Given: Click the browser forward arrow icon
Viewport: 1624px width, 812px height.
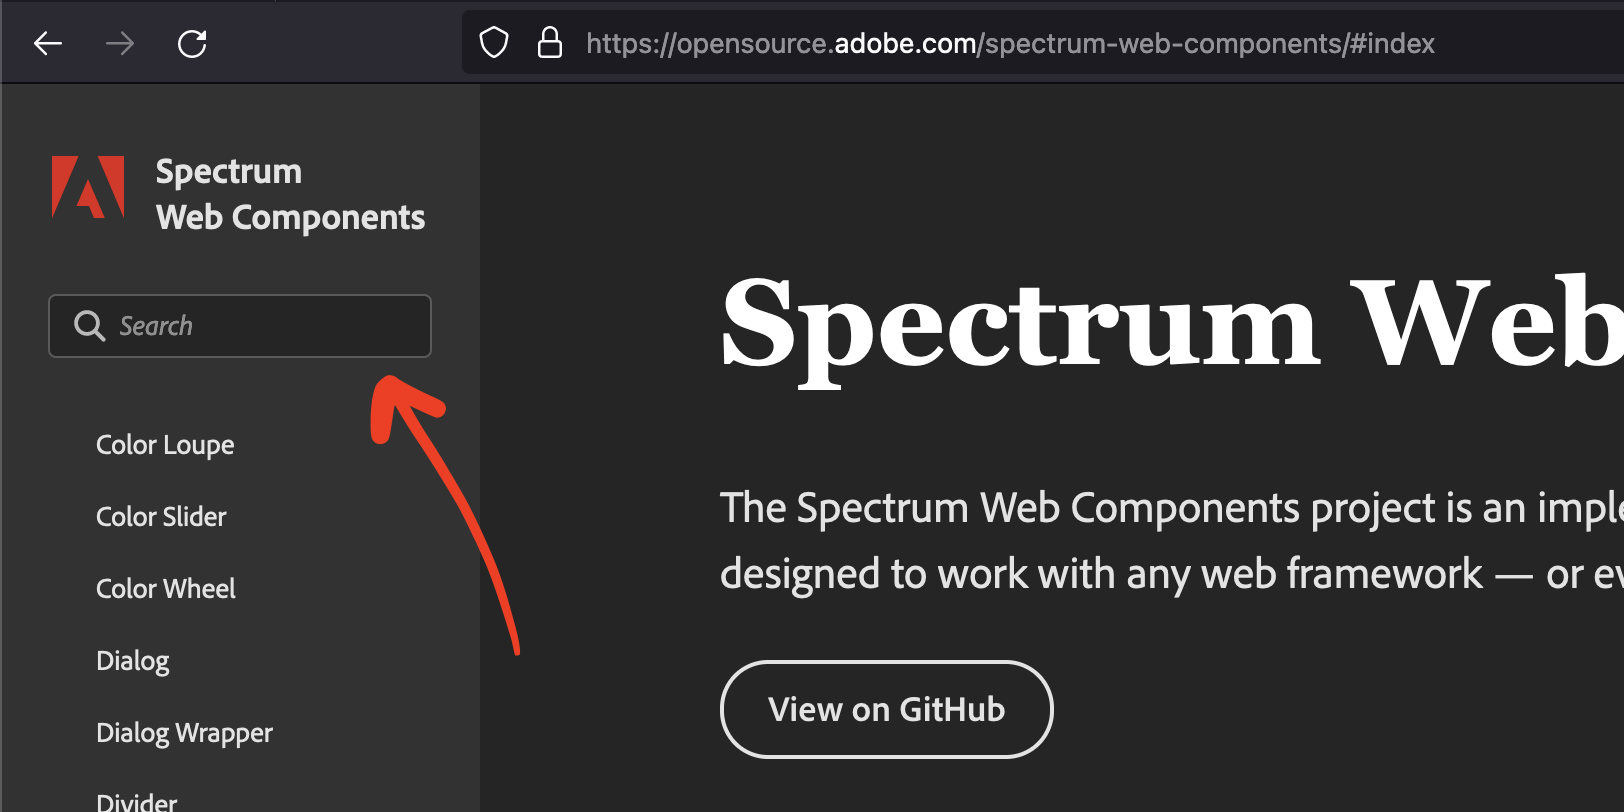Looking at the screenshot, I should pyautogui.click(x=119, y=43).
